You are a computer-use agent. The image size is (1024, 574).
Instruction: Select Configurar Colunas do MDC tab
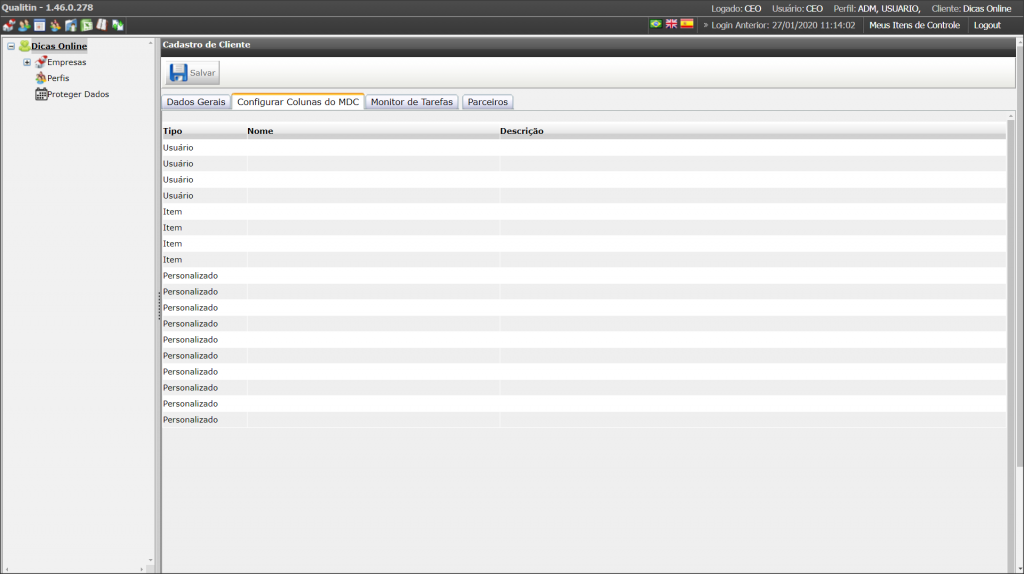tap(298, 102)
